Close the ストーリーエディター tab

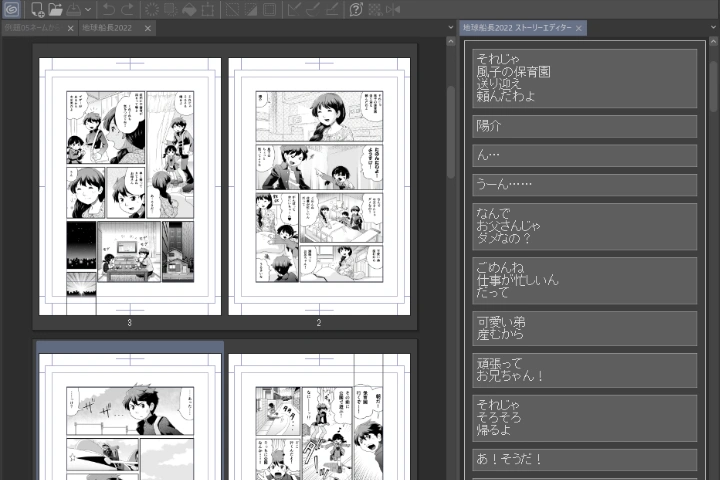pos(579,28)
